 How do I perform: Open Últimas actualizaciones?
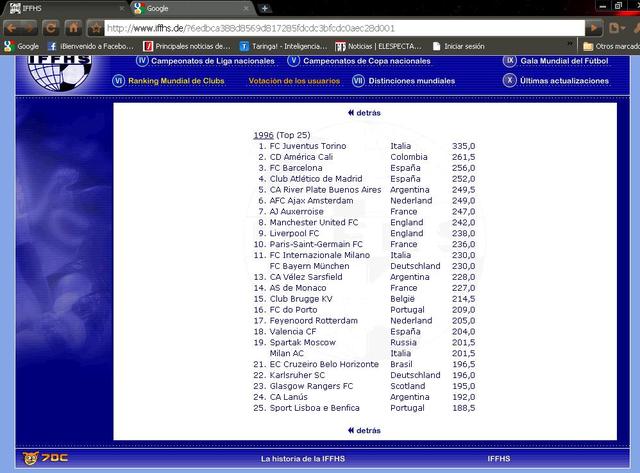pyautogui.click(x=564, y=81)
